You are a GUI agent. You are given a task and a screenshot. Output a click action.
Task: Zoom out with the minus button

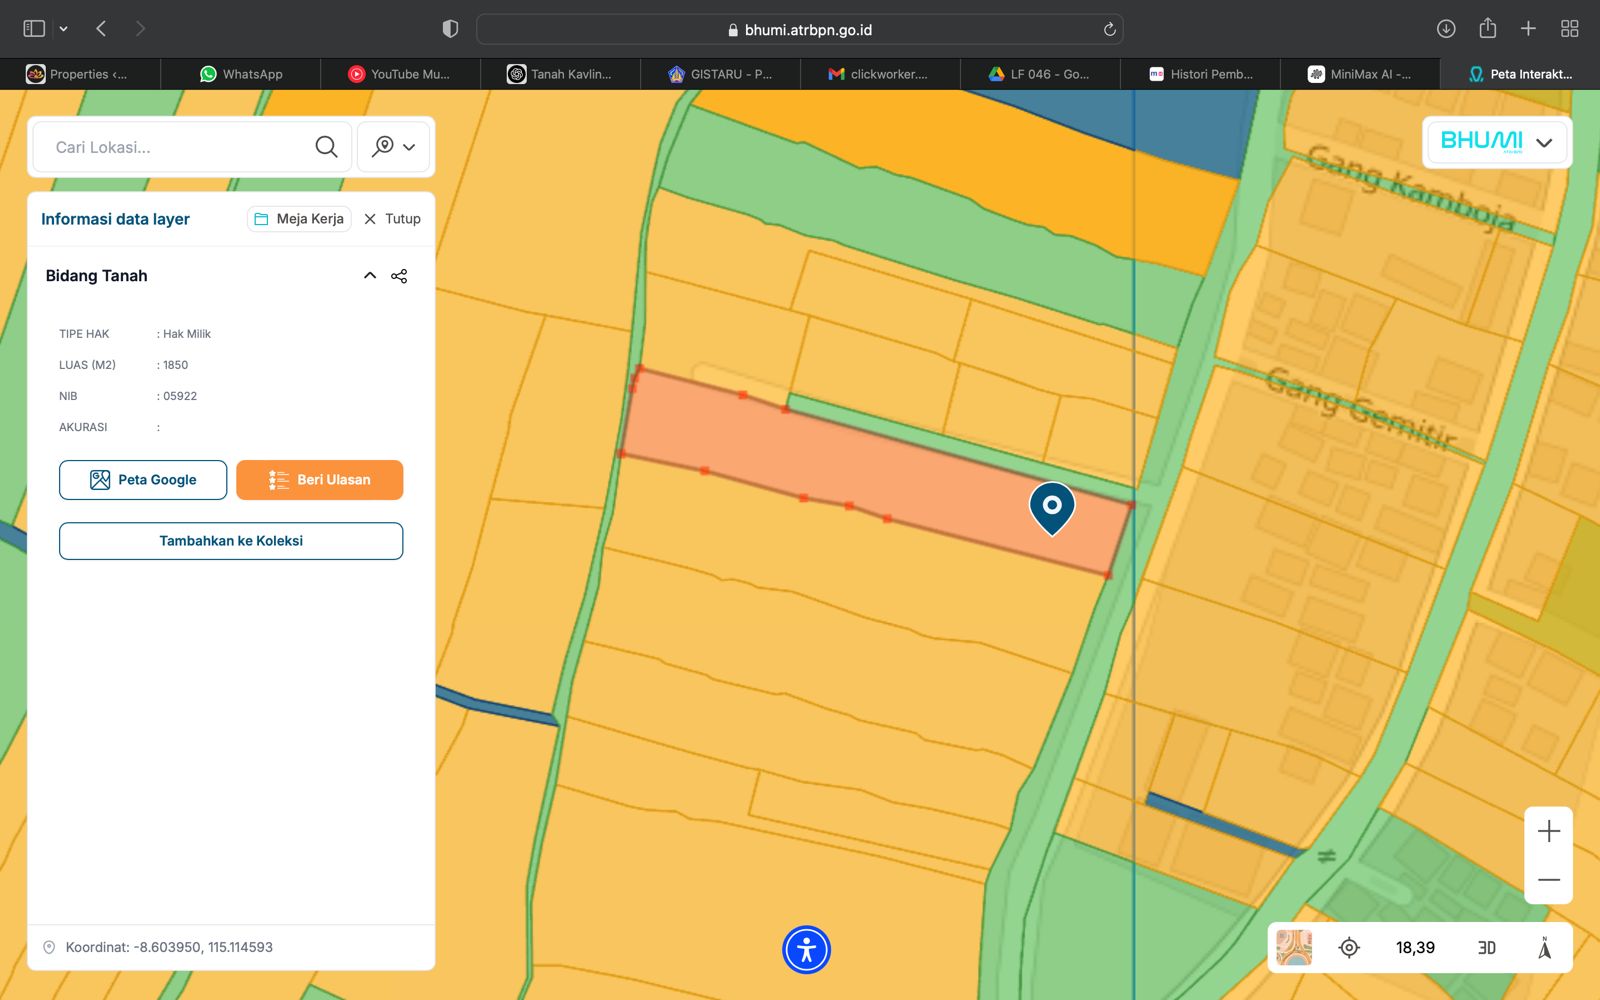1548,880
